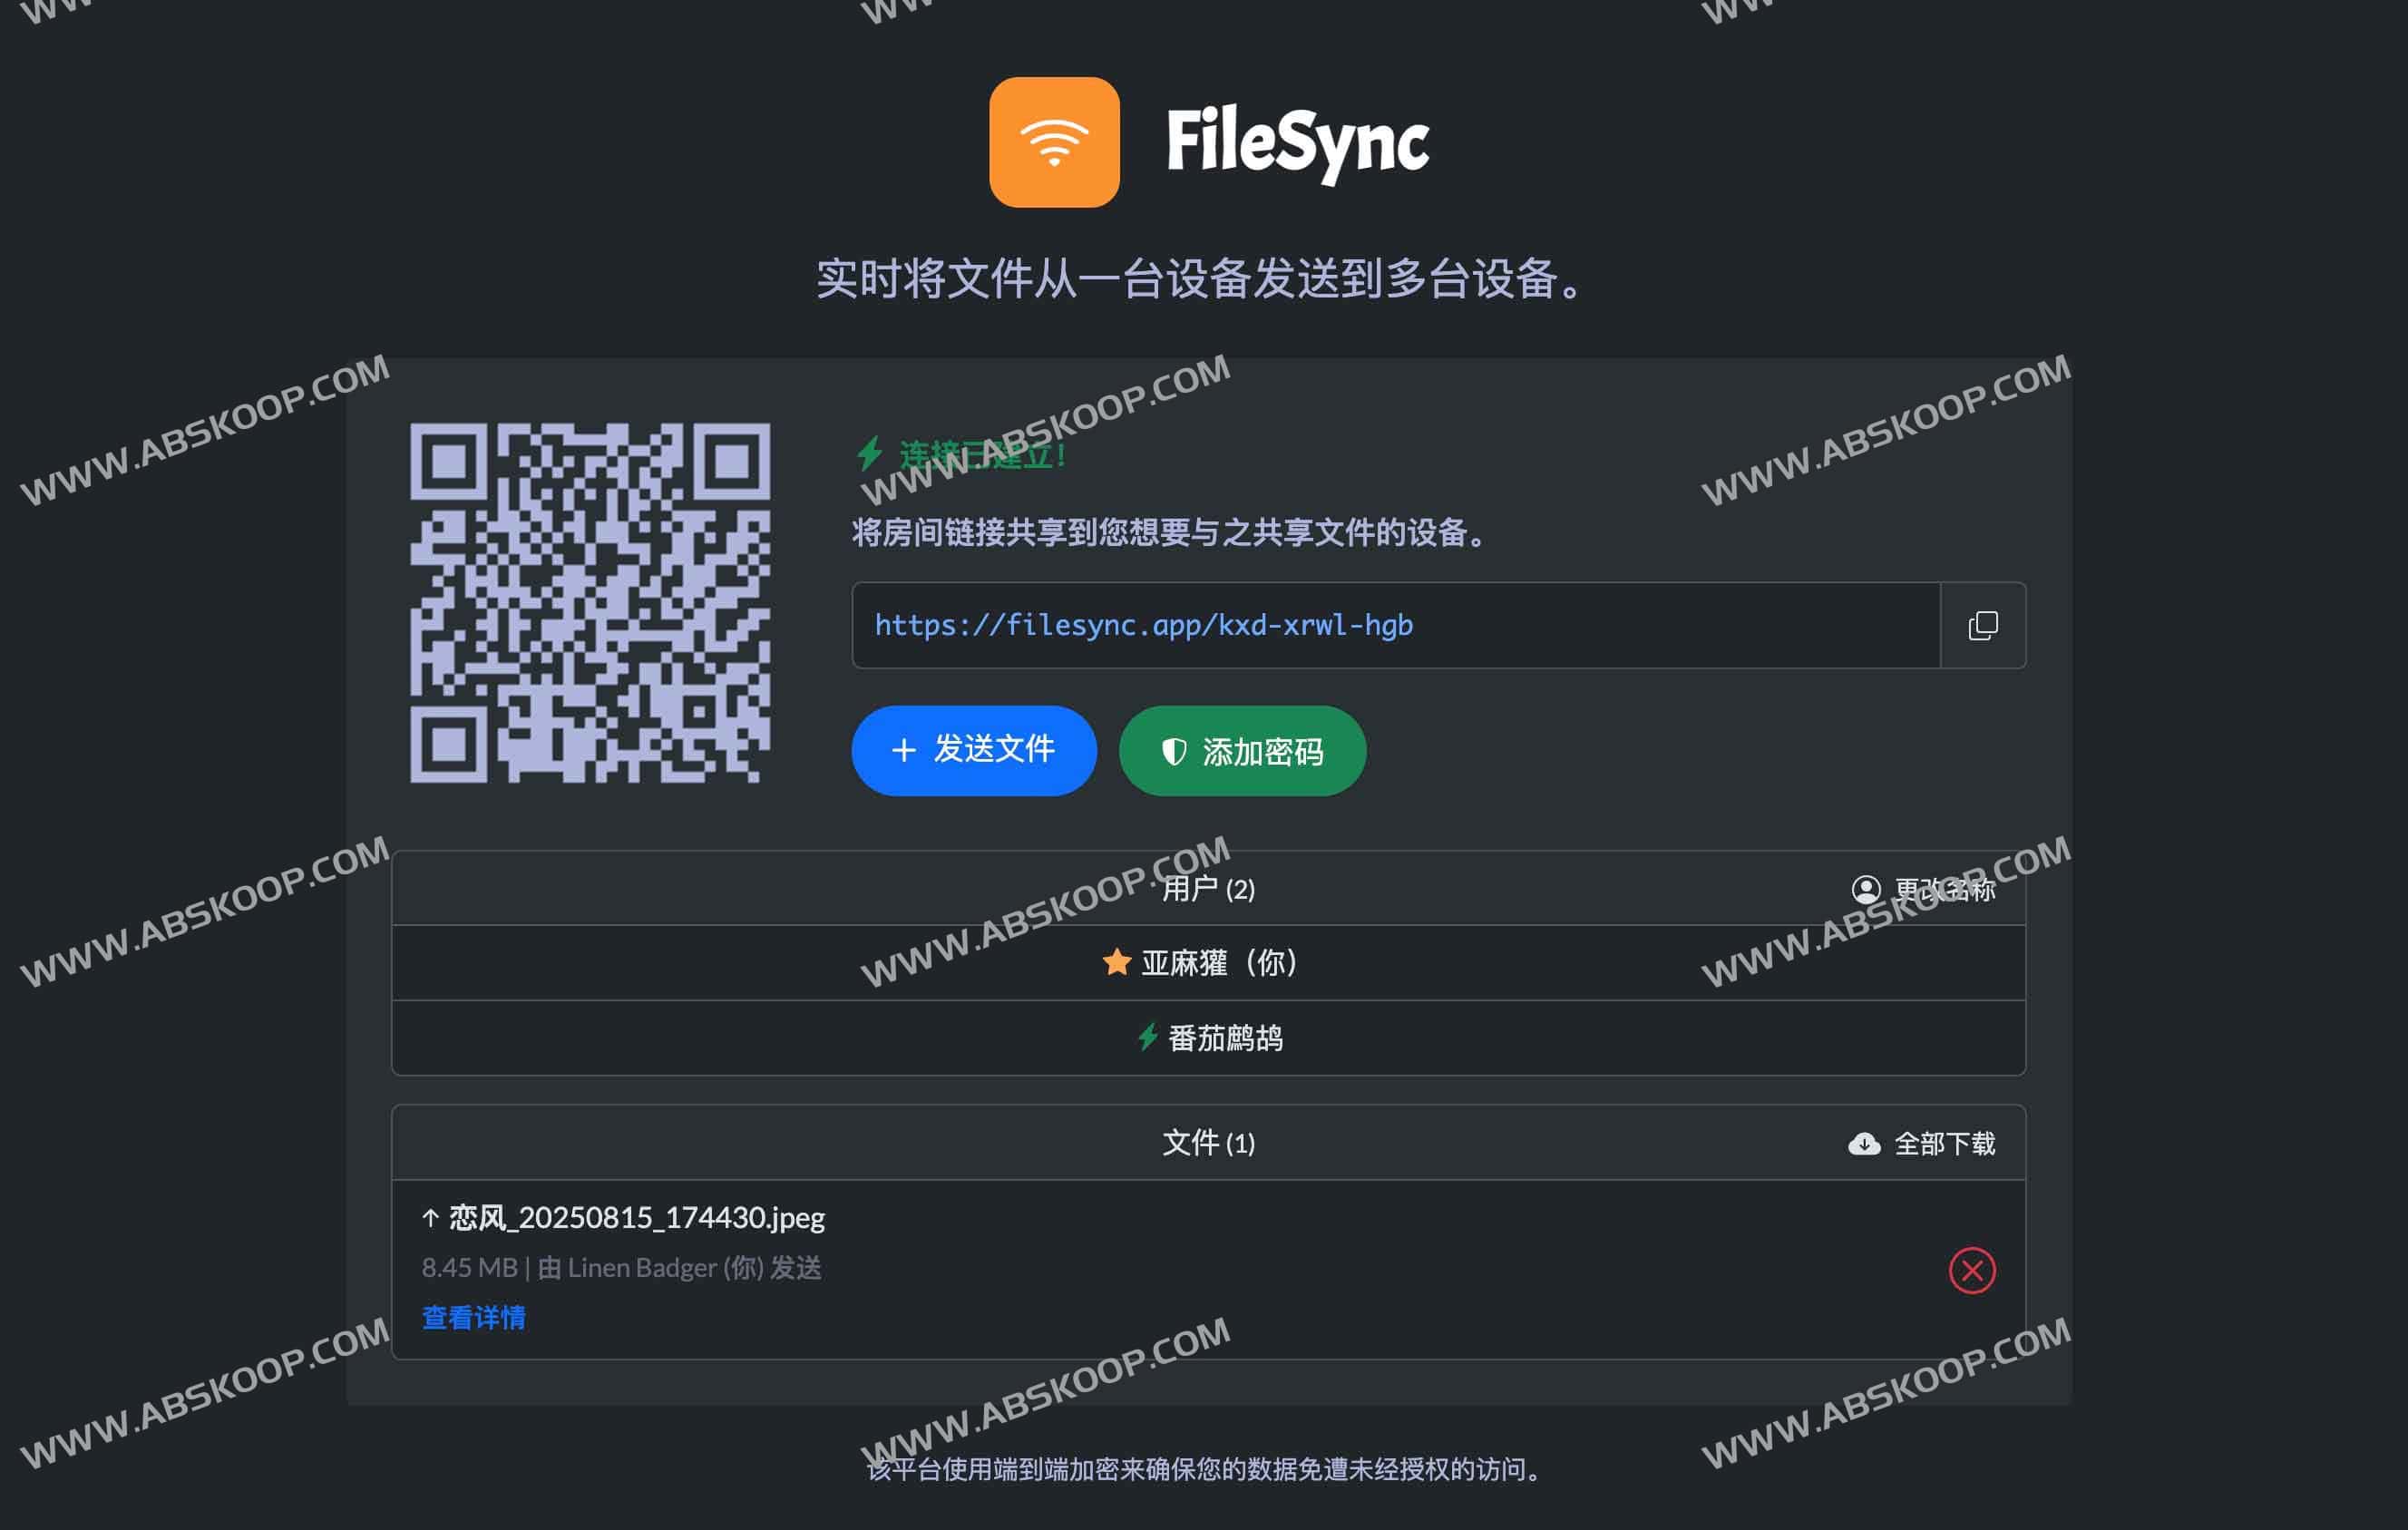Select the user row 亚麻獾（你）
This screenshot has height=1530, width=2408.
(1208, 962)
